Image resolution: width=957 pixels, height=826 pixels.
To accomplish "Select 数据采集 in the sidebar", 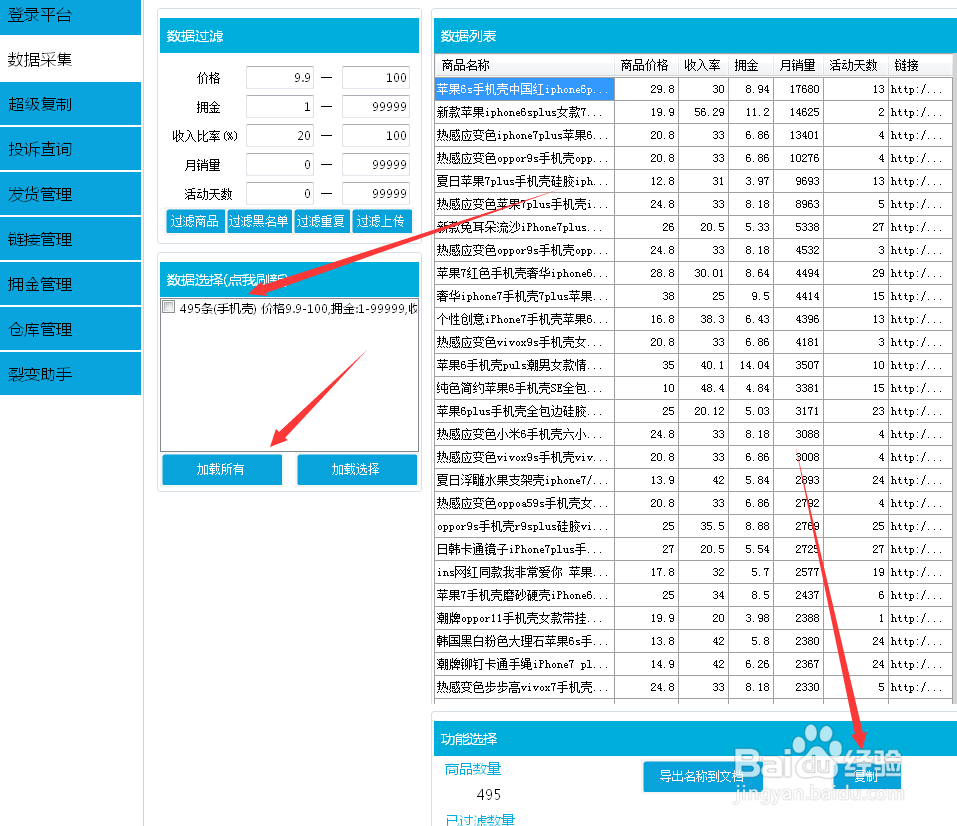I will point(70,59).
